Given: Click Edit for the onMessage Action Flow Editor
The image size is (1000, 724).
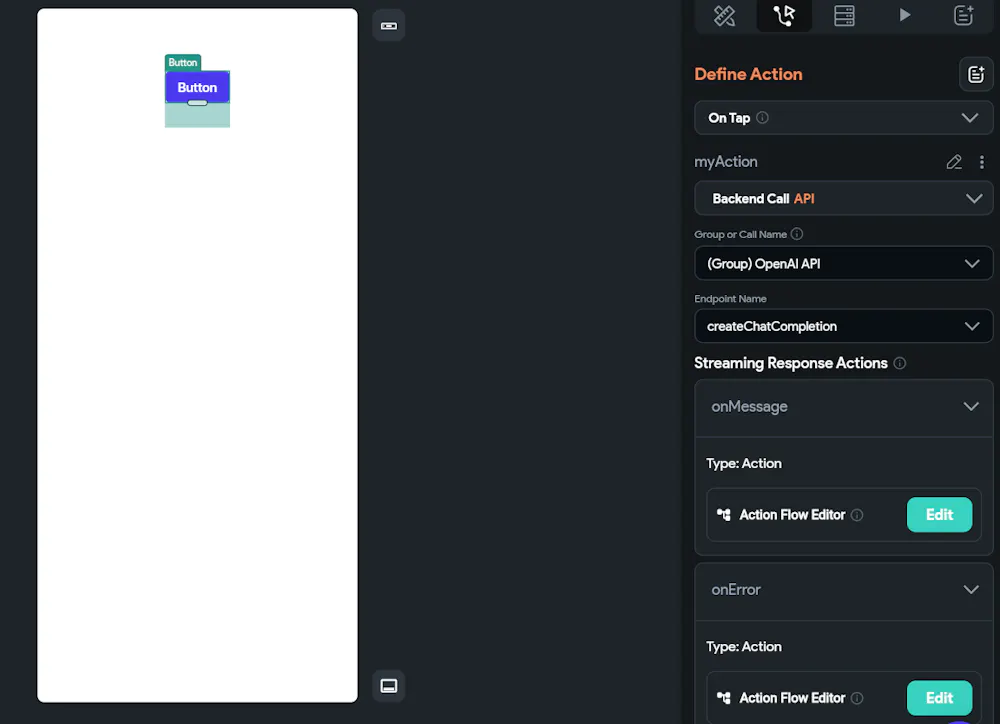Looking at the screenshot, I should click(x=939, y=515).
